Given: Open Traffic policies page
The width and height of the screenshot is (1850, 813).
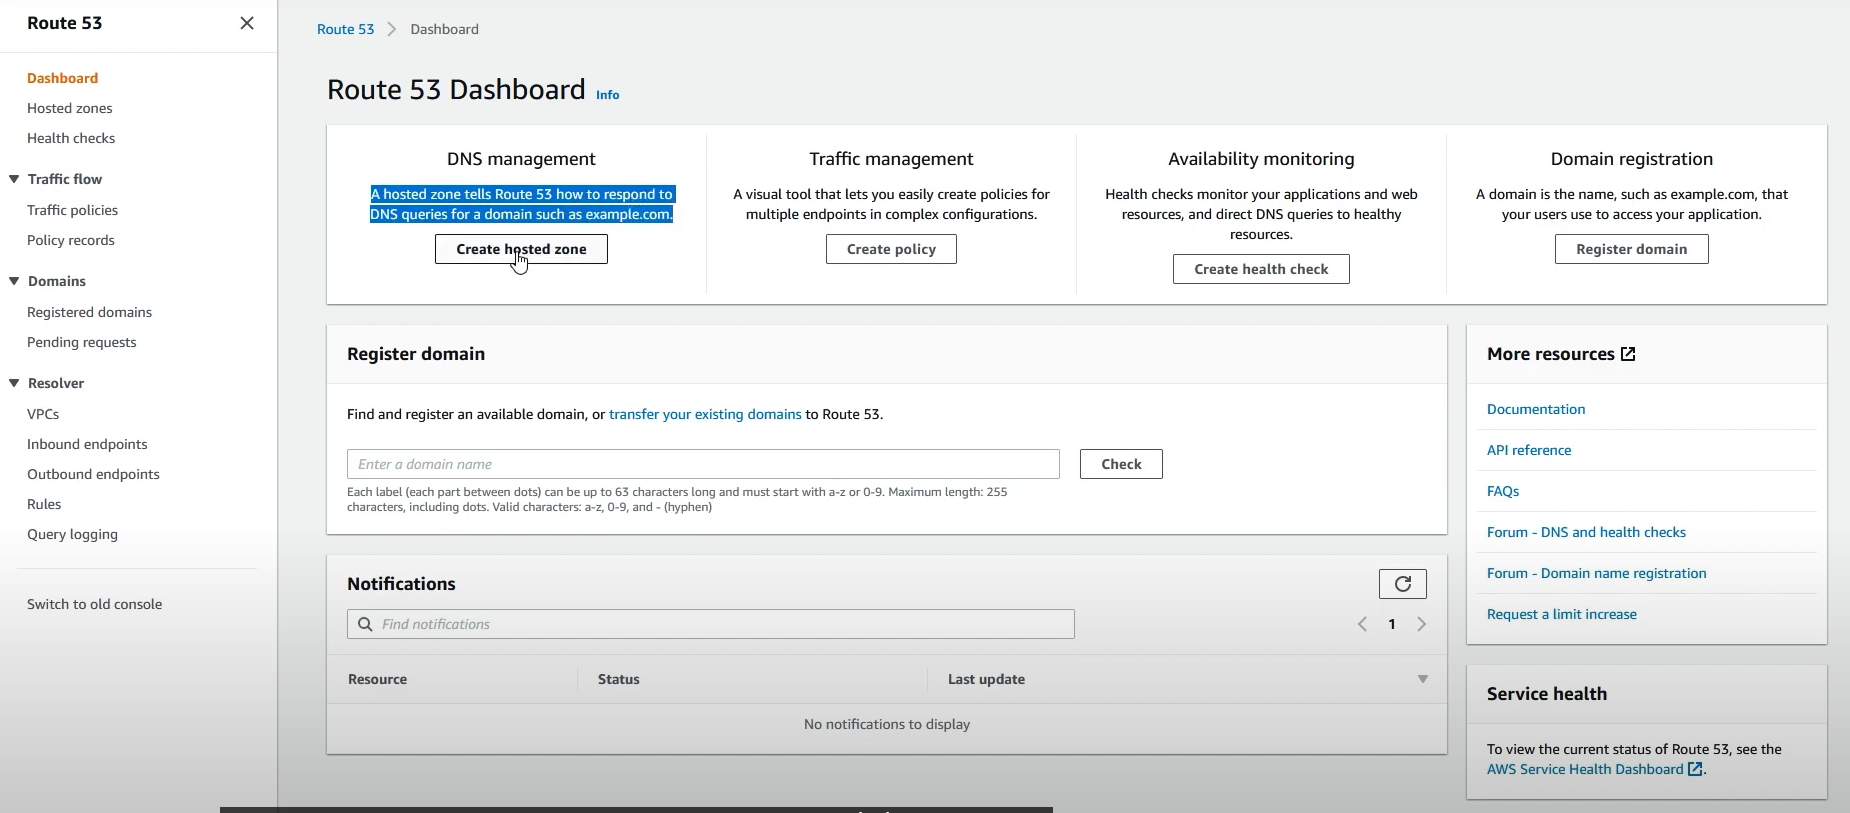Looking at the screenshot, I should [x=72, y=210].
